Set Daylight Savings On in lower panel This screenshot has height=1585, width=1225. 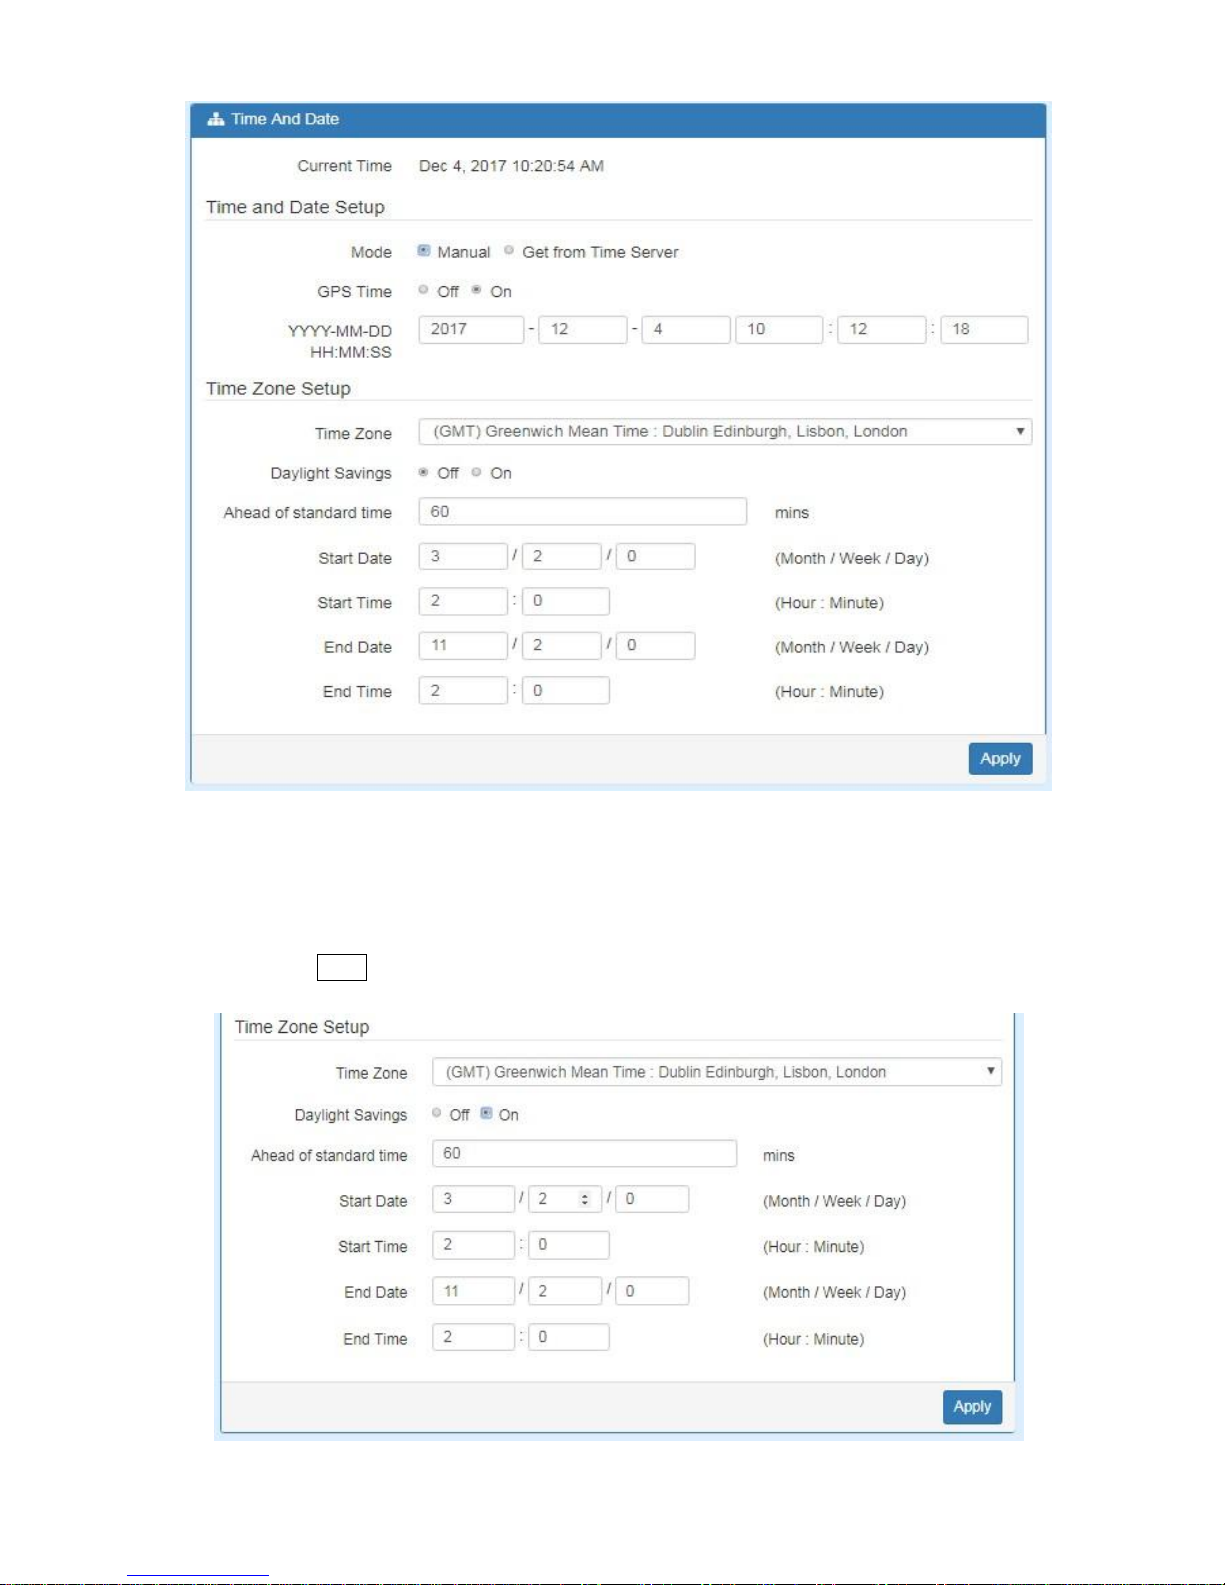pyautogui.click(x=486, y=1113)
